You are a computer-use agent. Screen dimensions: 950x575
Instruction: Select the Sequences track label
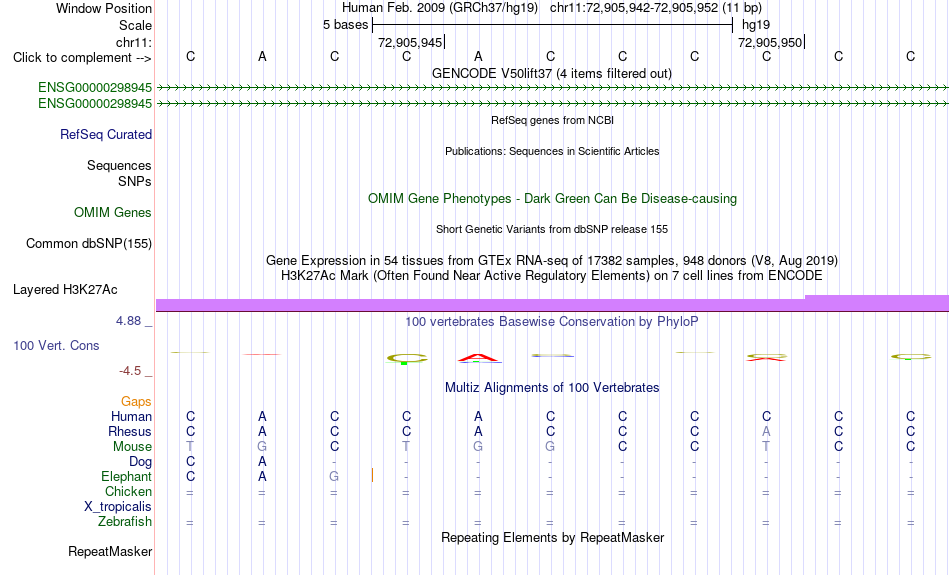click(x=119, y=165)
